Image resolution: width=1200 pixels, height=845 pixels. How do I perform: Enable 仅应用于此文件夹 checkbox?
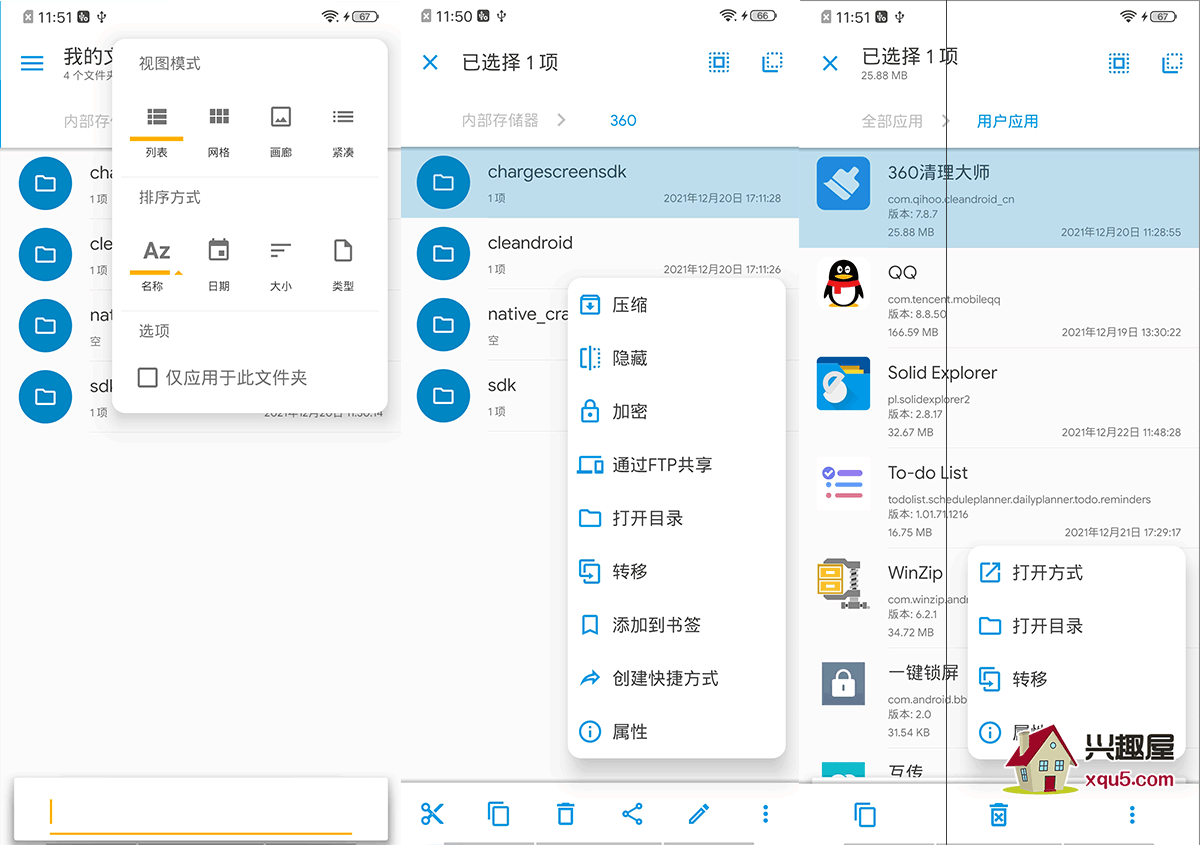tap(148, 378)
